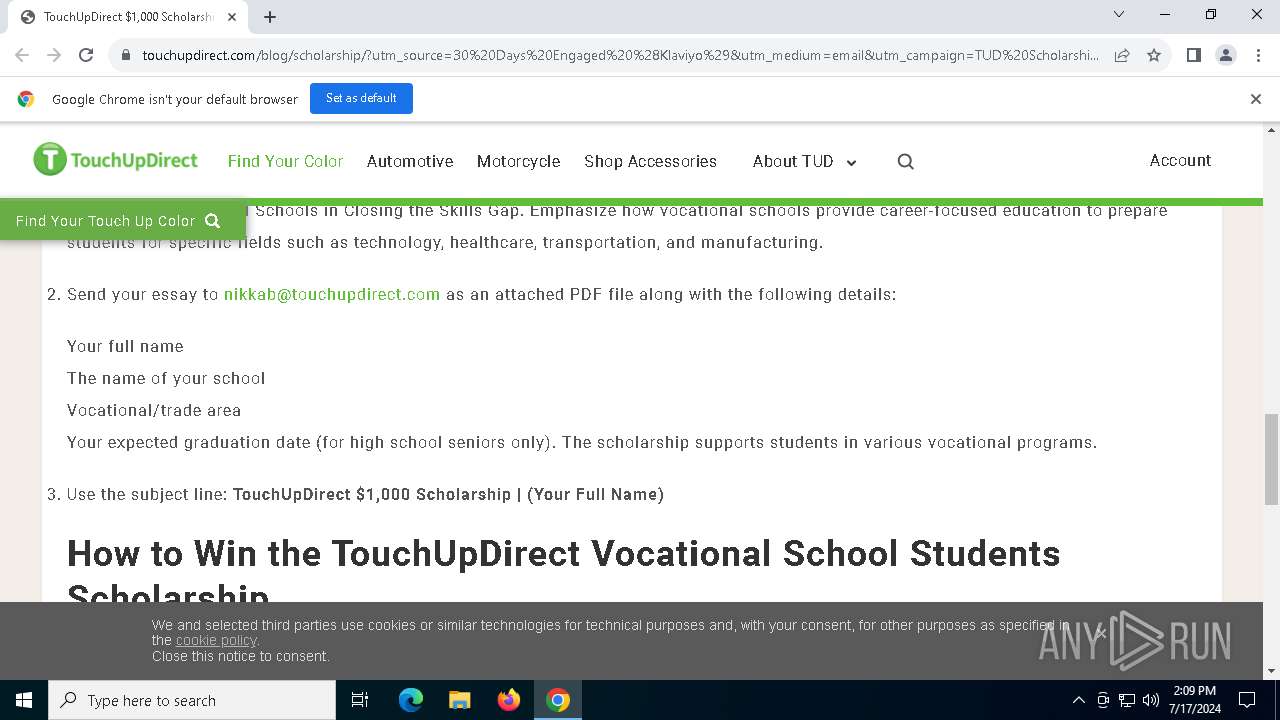
Task: Click the page's vertical scrollbar thumb
Action: [1271, 459]
